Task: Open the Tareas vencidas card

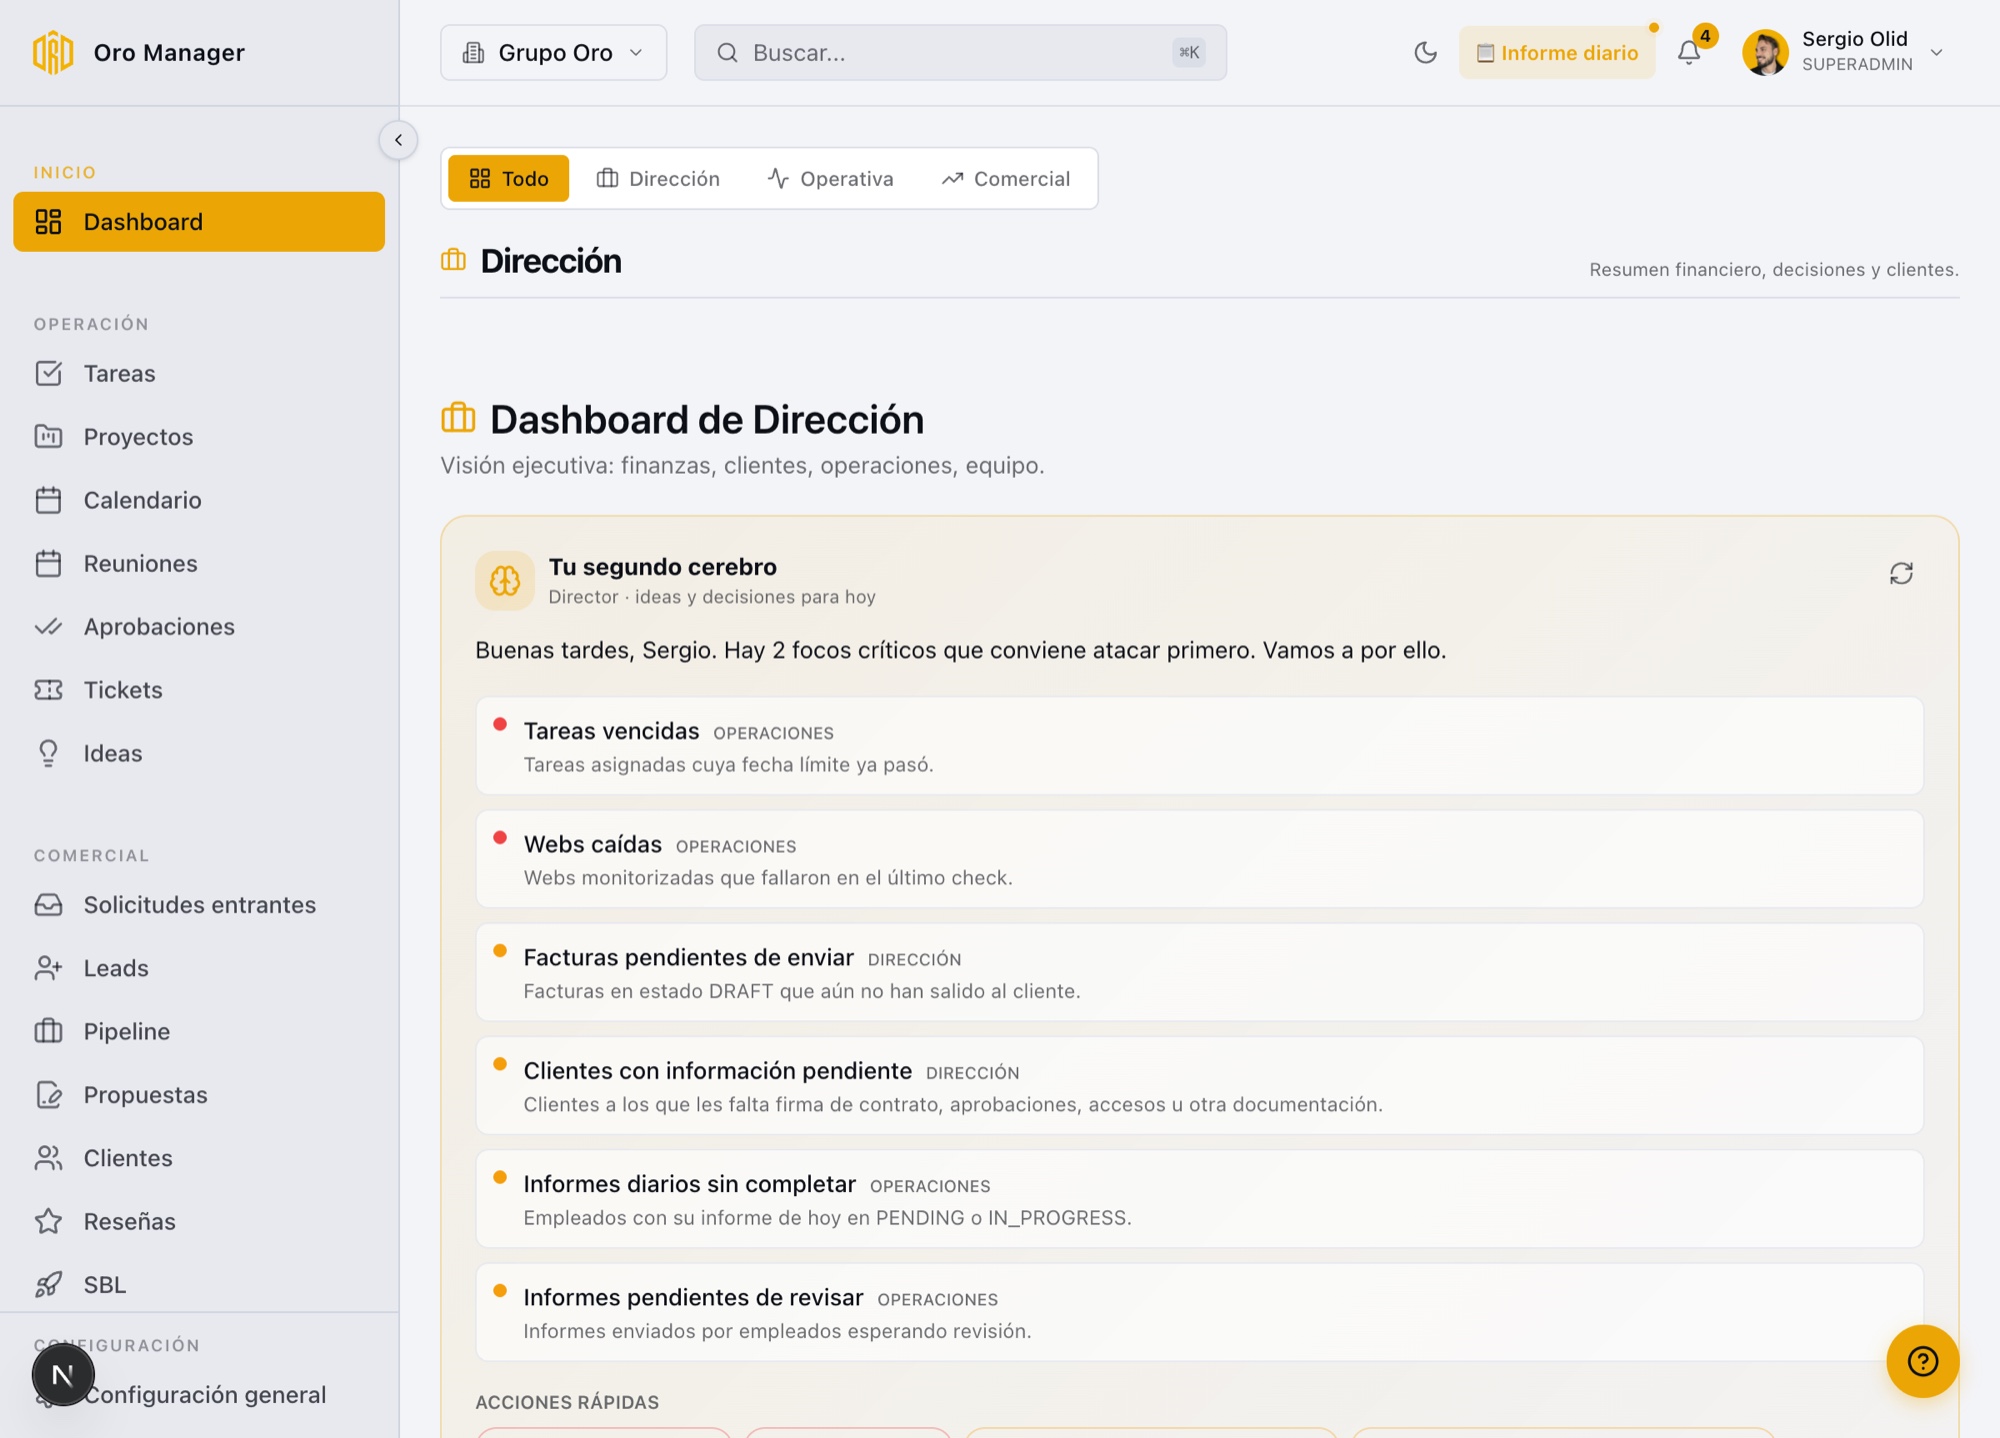Action: point(1199,746)
